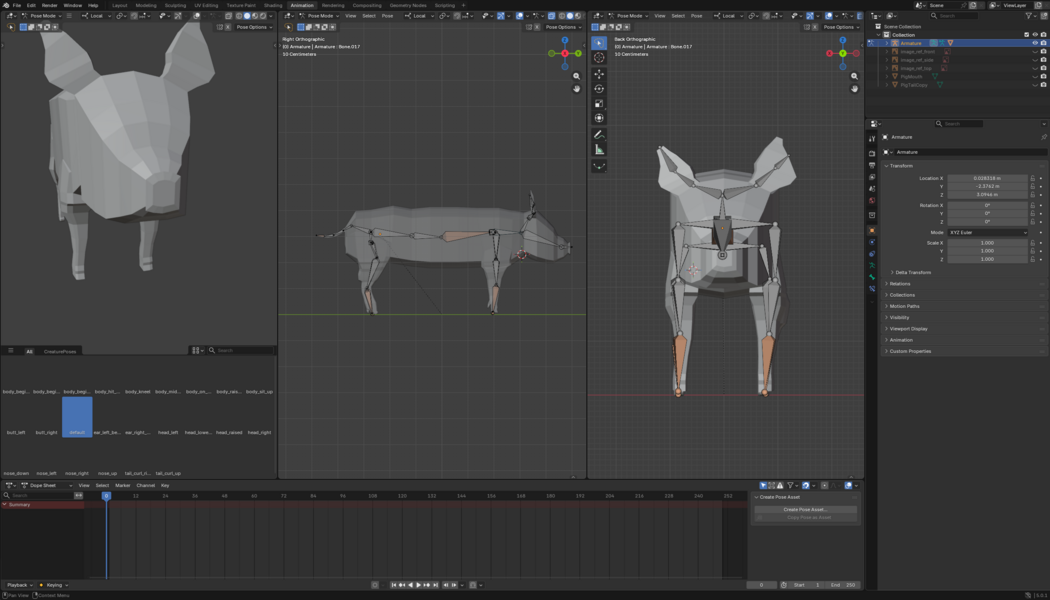Click the Create Pose Asset button
The height and width of the screenshot is (600, 1050).
click(806, 509)
